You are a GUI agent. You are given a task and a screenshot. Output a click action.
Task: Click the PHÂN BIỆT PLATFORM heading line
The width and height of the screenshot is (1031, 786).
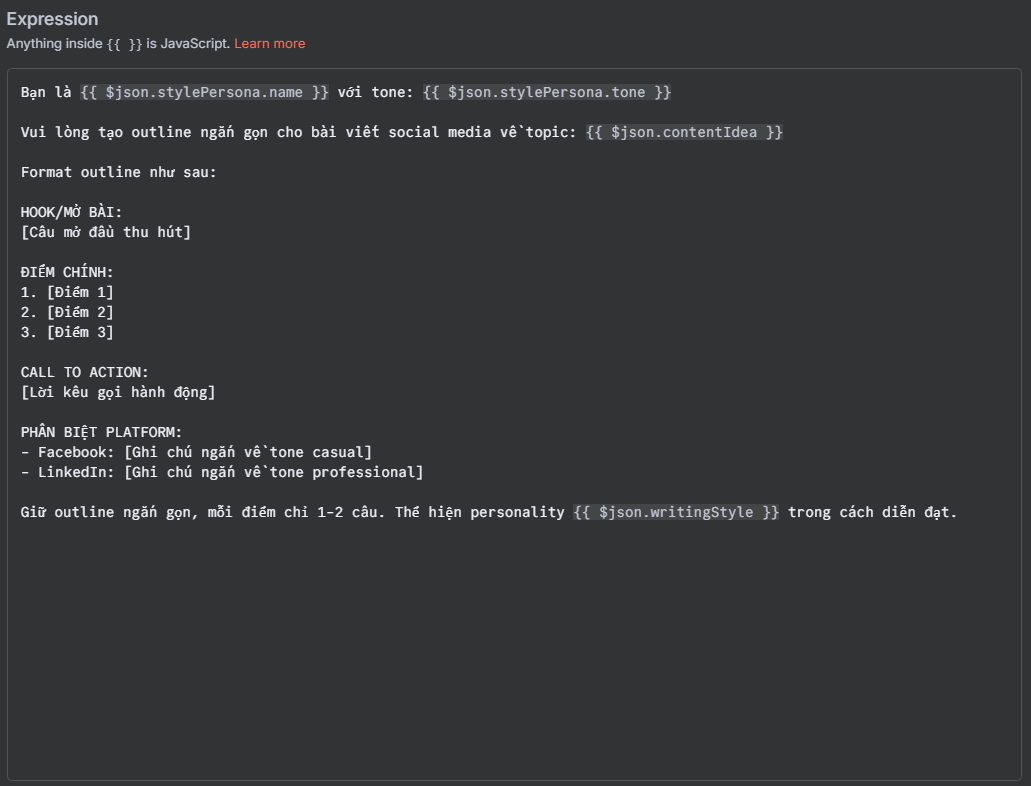point(101,432)
